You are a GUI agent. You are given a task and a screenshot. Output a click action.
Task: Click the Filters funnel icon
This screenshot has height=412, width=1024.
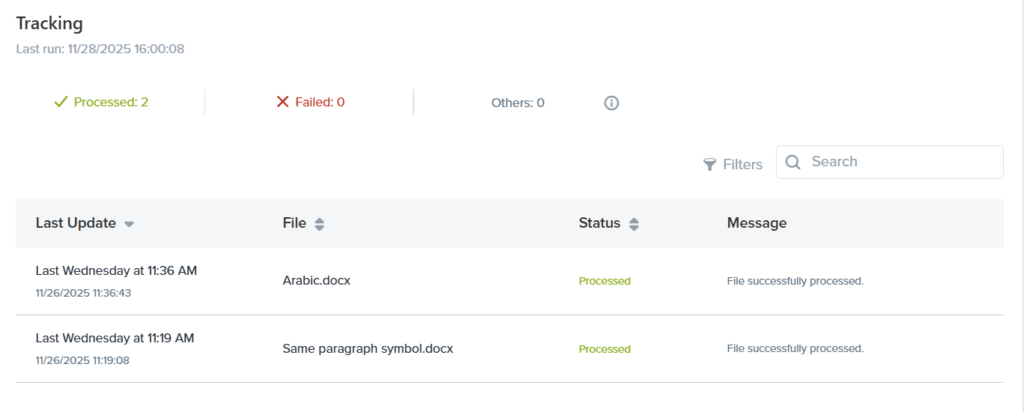tap(710, 164)
